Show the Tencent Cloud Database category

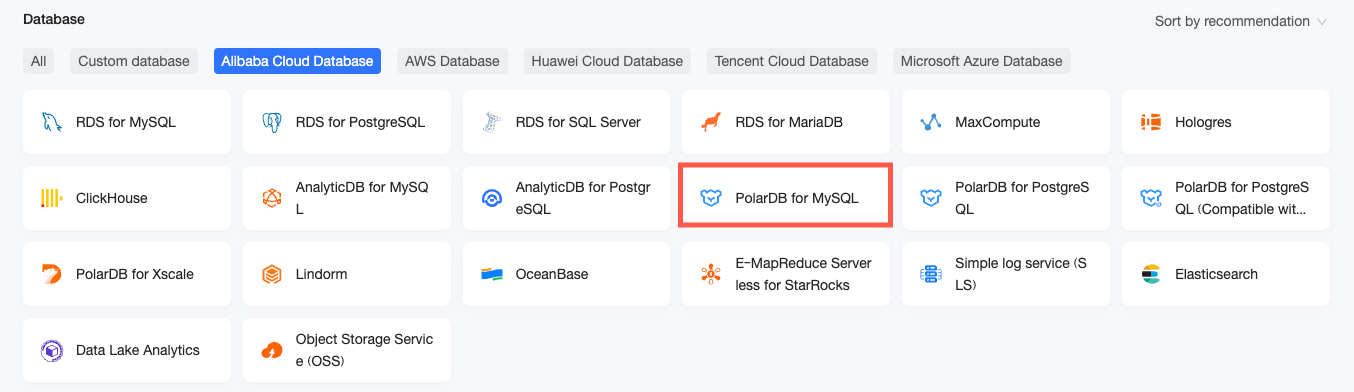[792, 61]
